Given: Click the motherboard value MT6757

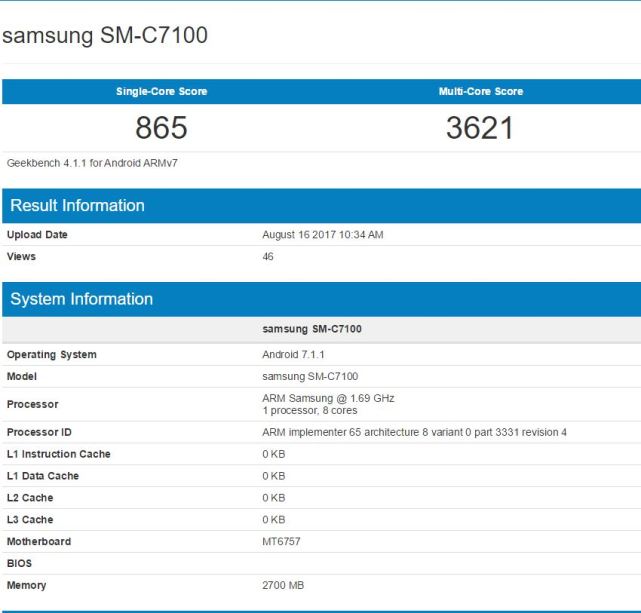Looking at the screenshot, I should [x=281, y=541].
